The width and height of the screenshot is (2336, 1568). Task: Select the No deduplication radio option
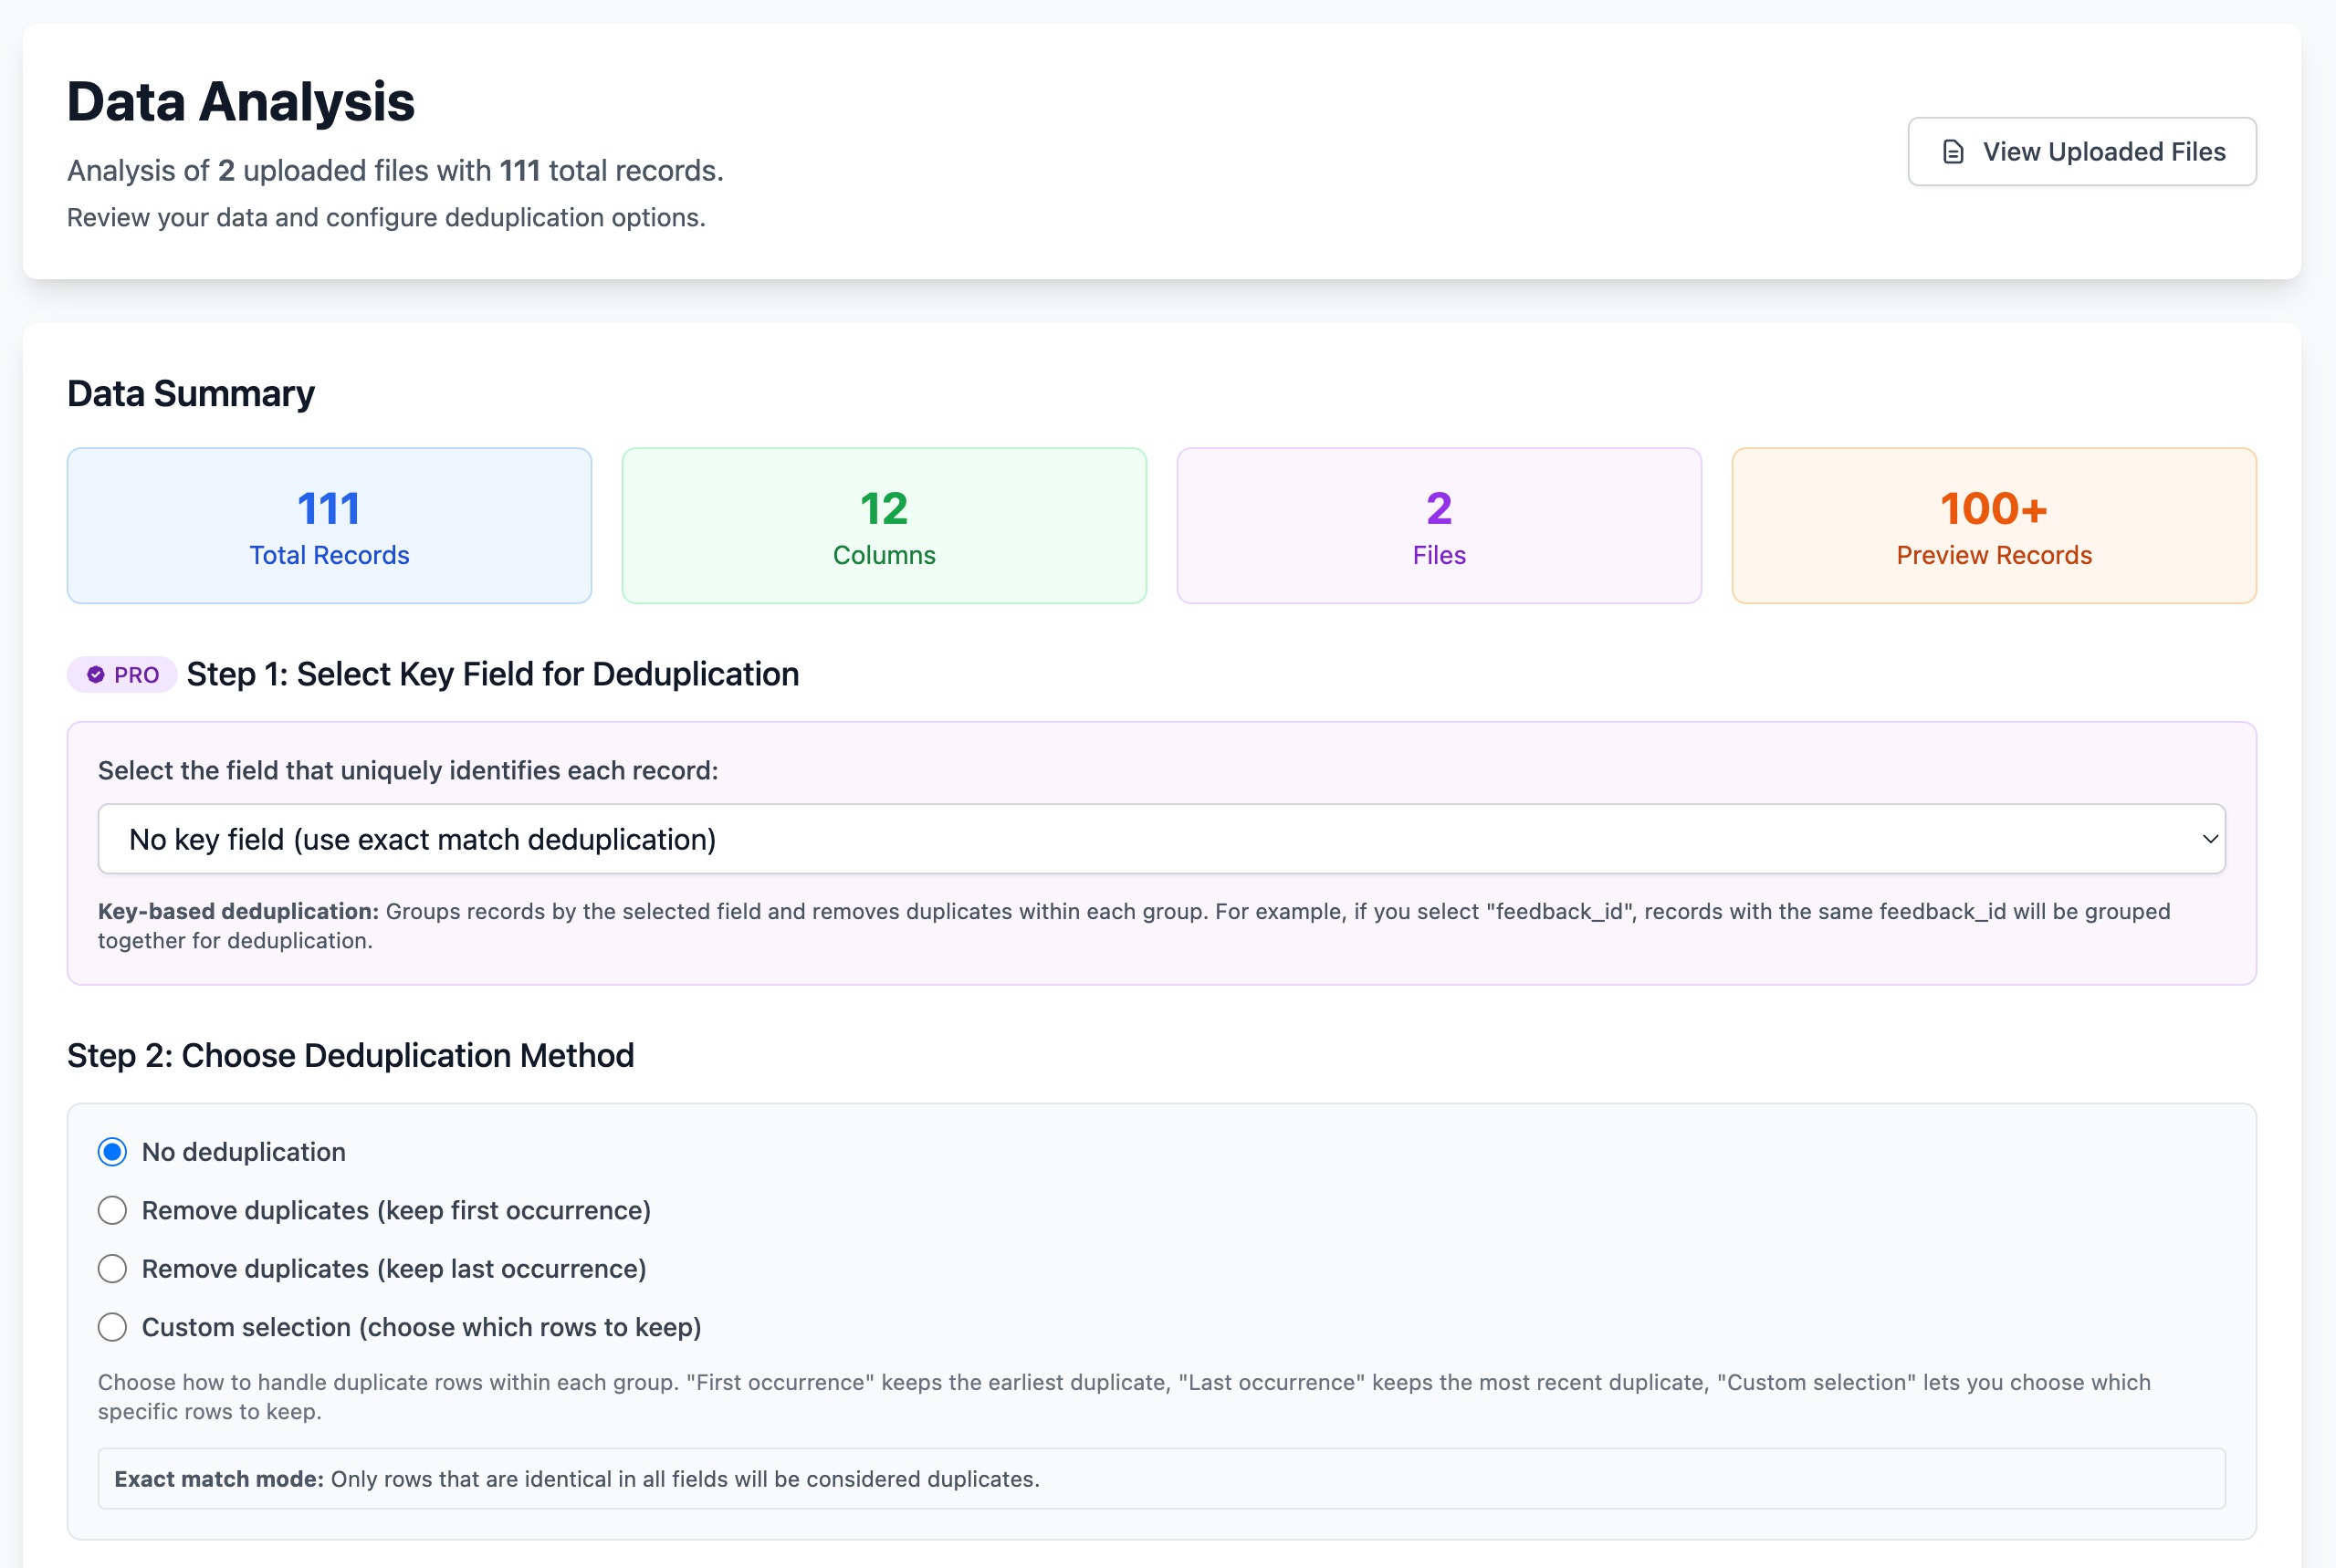[x=112, y=1152]
